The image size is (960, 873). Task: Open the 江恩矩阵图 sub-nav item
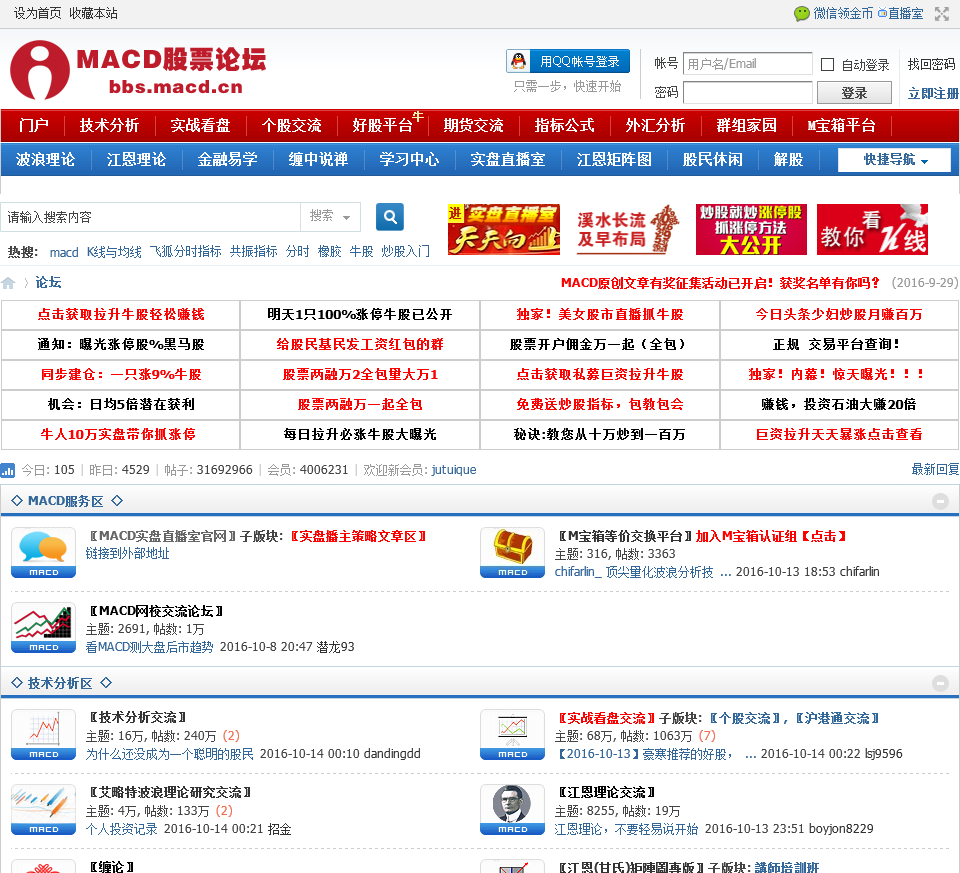(614, 160)
